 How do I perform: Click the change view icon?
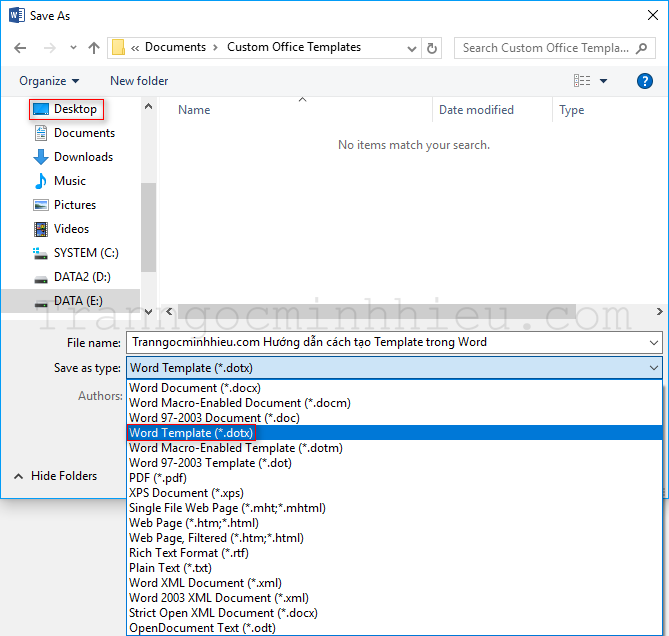click(582, 81)
